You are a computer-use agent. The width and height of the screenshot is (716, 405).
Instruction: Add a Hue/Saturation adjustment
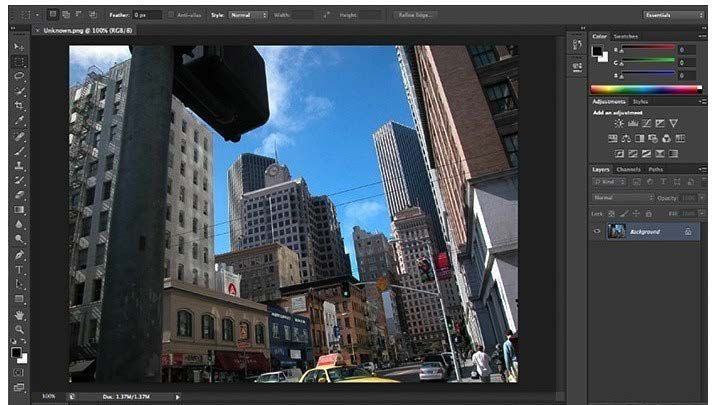click(612, 138)
